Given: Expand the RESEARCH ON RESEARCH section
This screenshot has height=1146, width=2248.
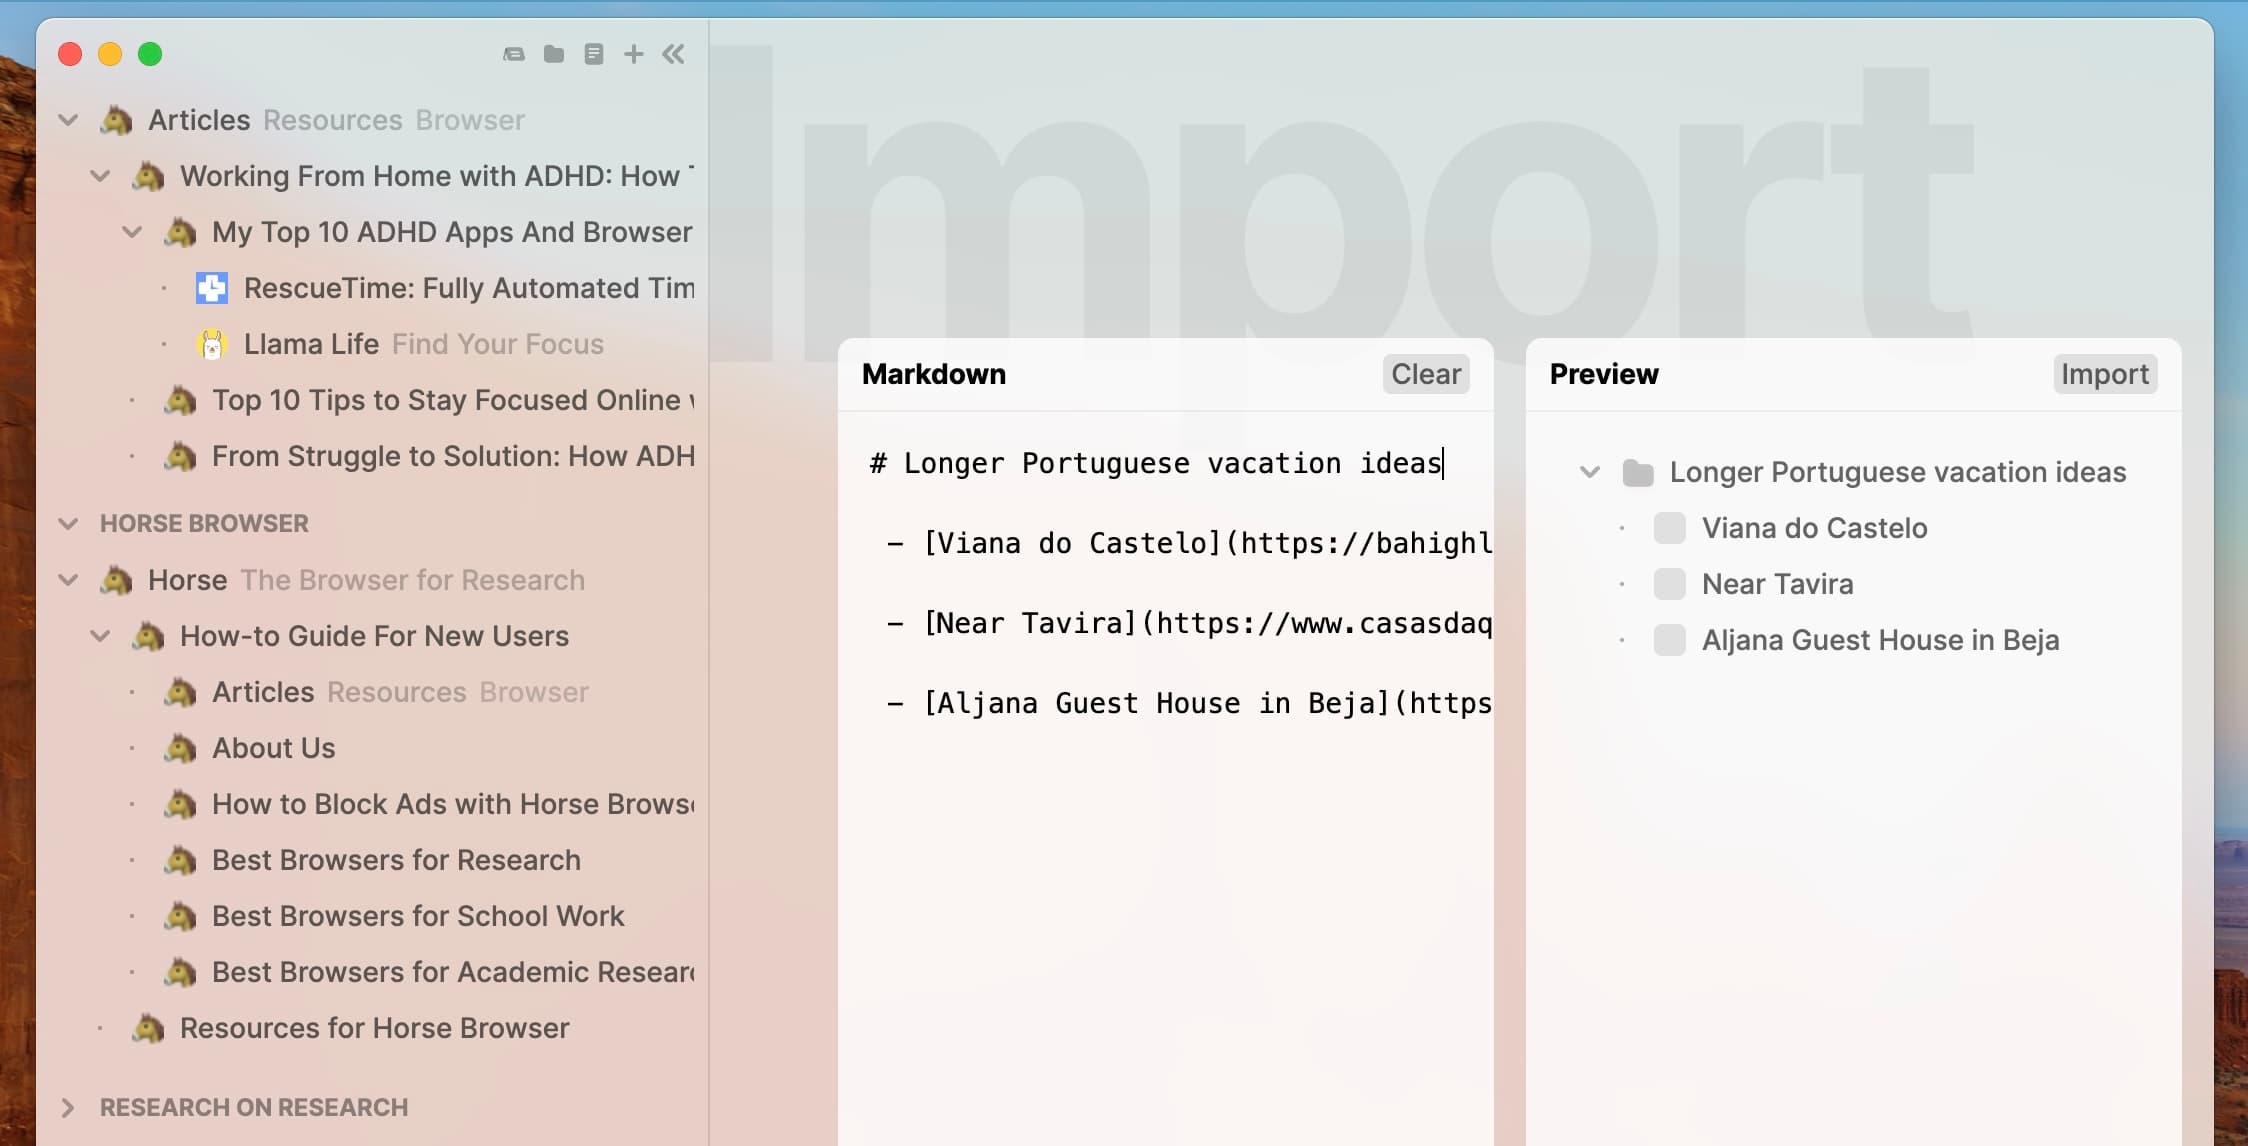Looking at the screenshot, I should (x=68, y=1108).
